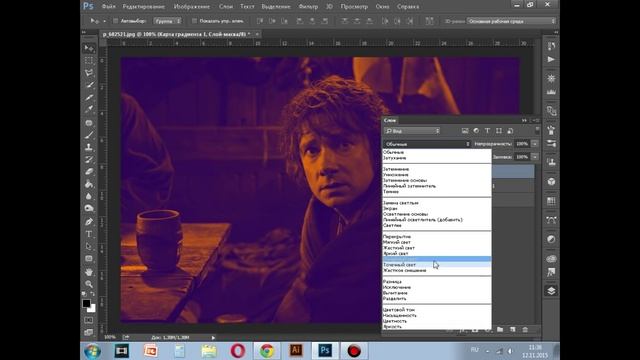
Task: Select the Hand tool
Action: coord(89,272)
